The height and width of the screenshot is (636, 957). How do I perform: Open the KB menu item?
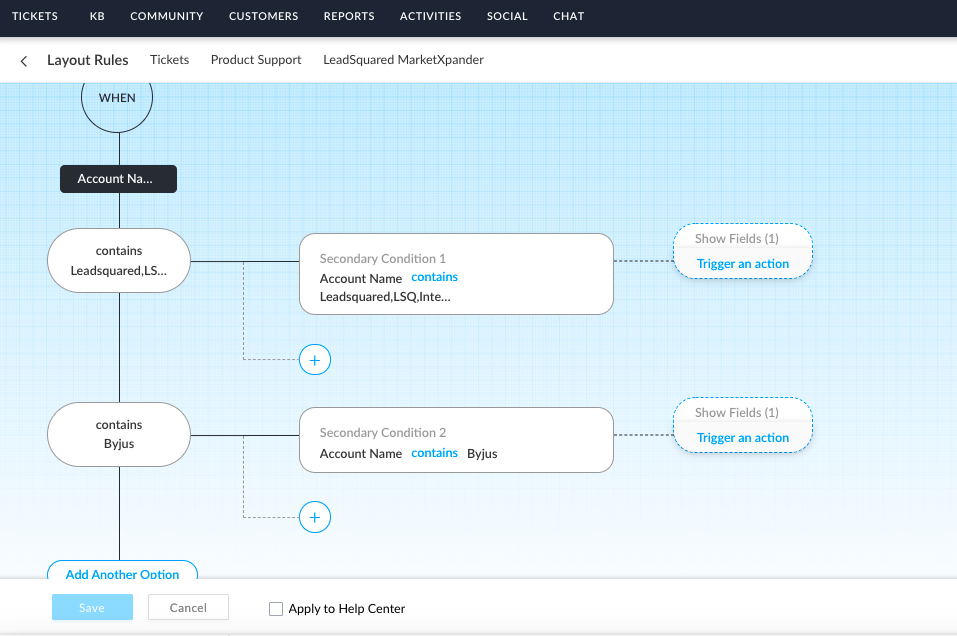[x=96, y=16]
